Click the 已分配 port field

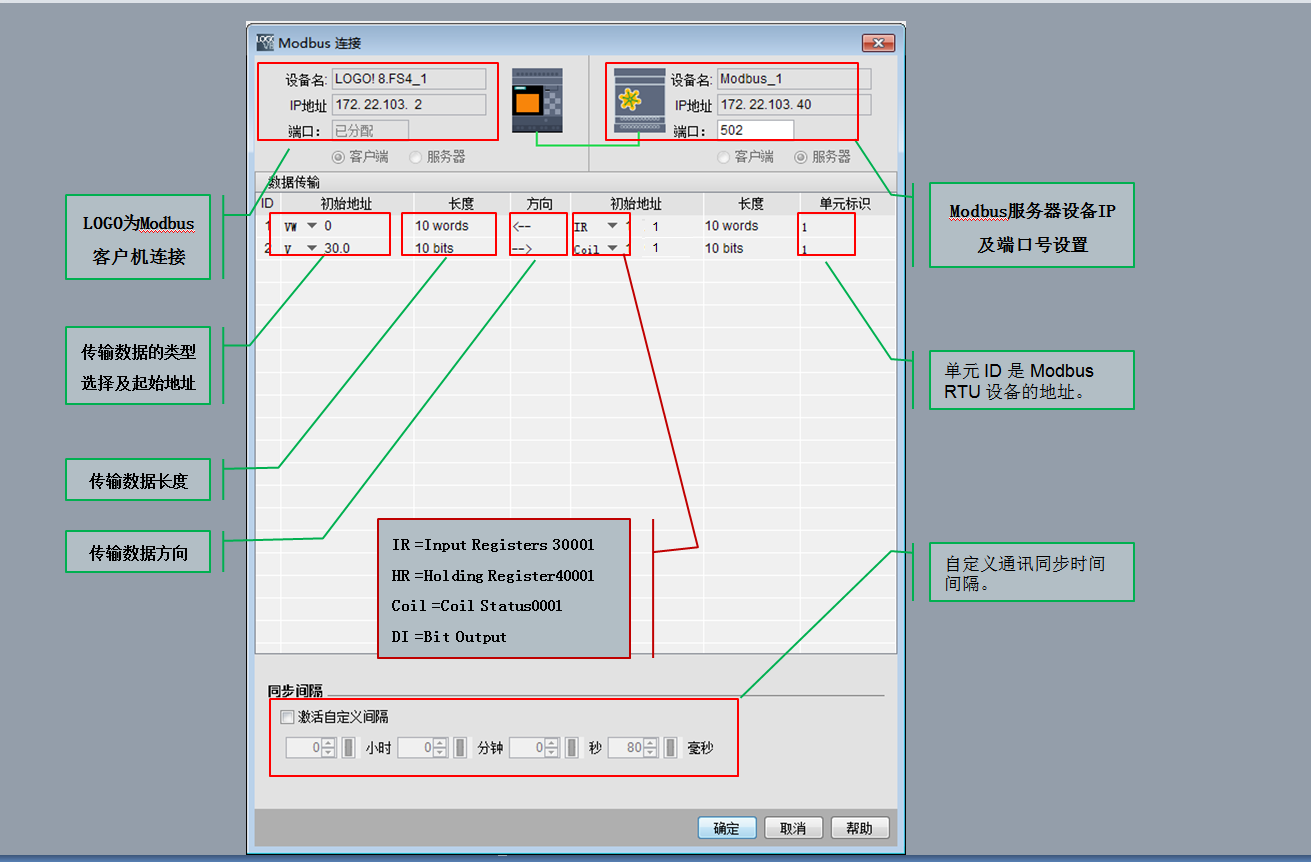370,131
